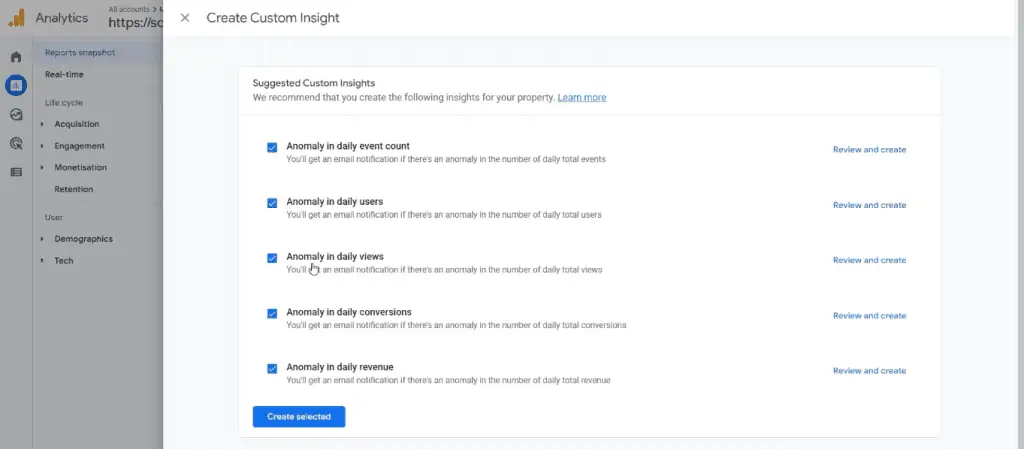The height and width of the screenshot is (449, 1024).
Task: Click the Create selected button
Action: [x=299, y=416]
